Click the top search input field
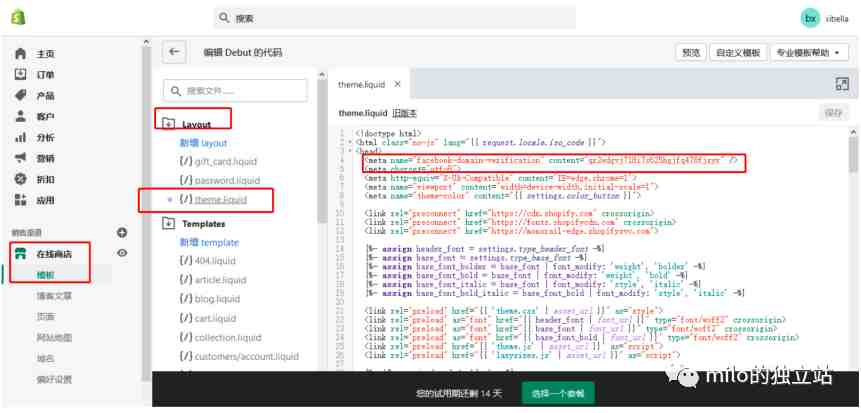This screenshot has width=861, height=413. (x=395, y=18)
